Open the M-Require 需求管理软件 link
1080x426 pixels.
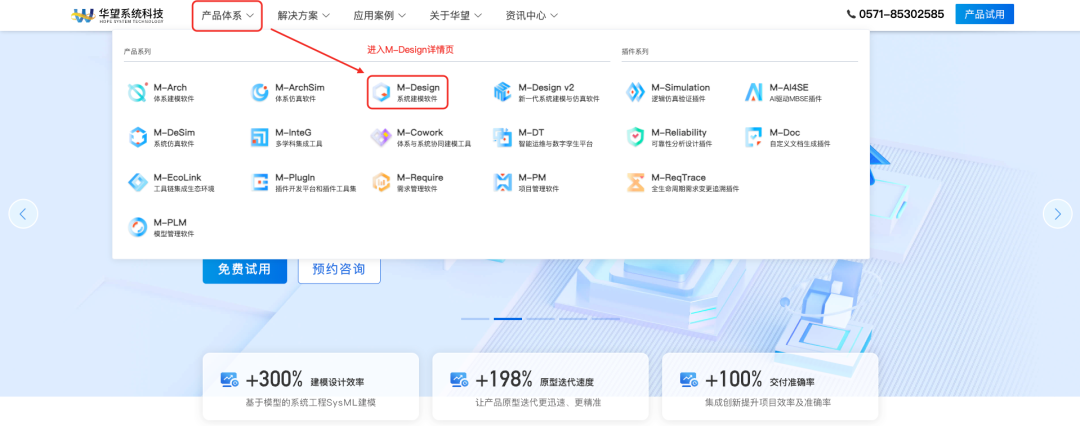click(x=407, y=182)
